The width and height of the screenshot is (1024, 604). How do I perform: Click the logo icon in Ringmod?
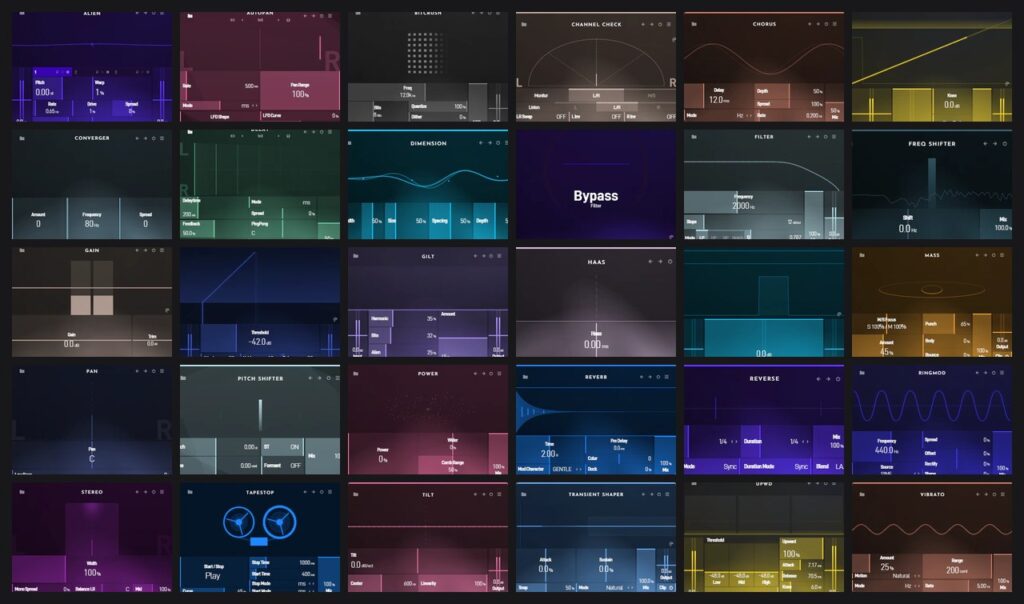coord(862,372)
